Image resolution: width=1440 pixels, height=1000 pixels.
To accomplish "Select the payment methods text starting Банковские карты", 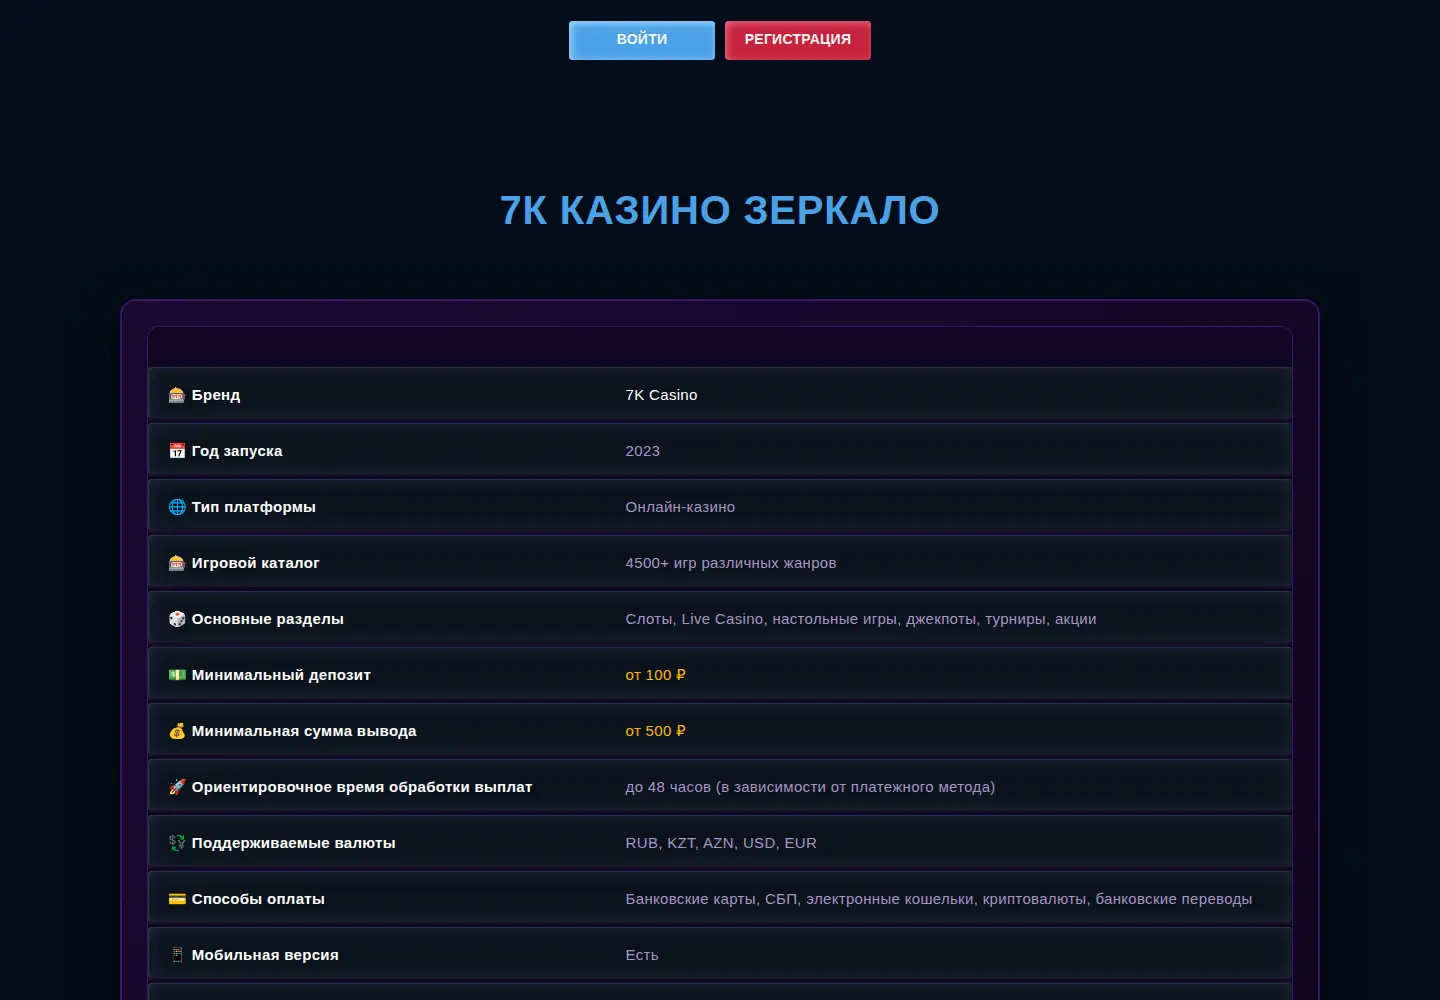I will (939, 899).
